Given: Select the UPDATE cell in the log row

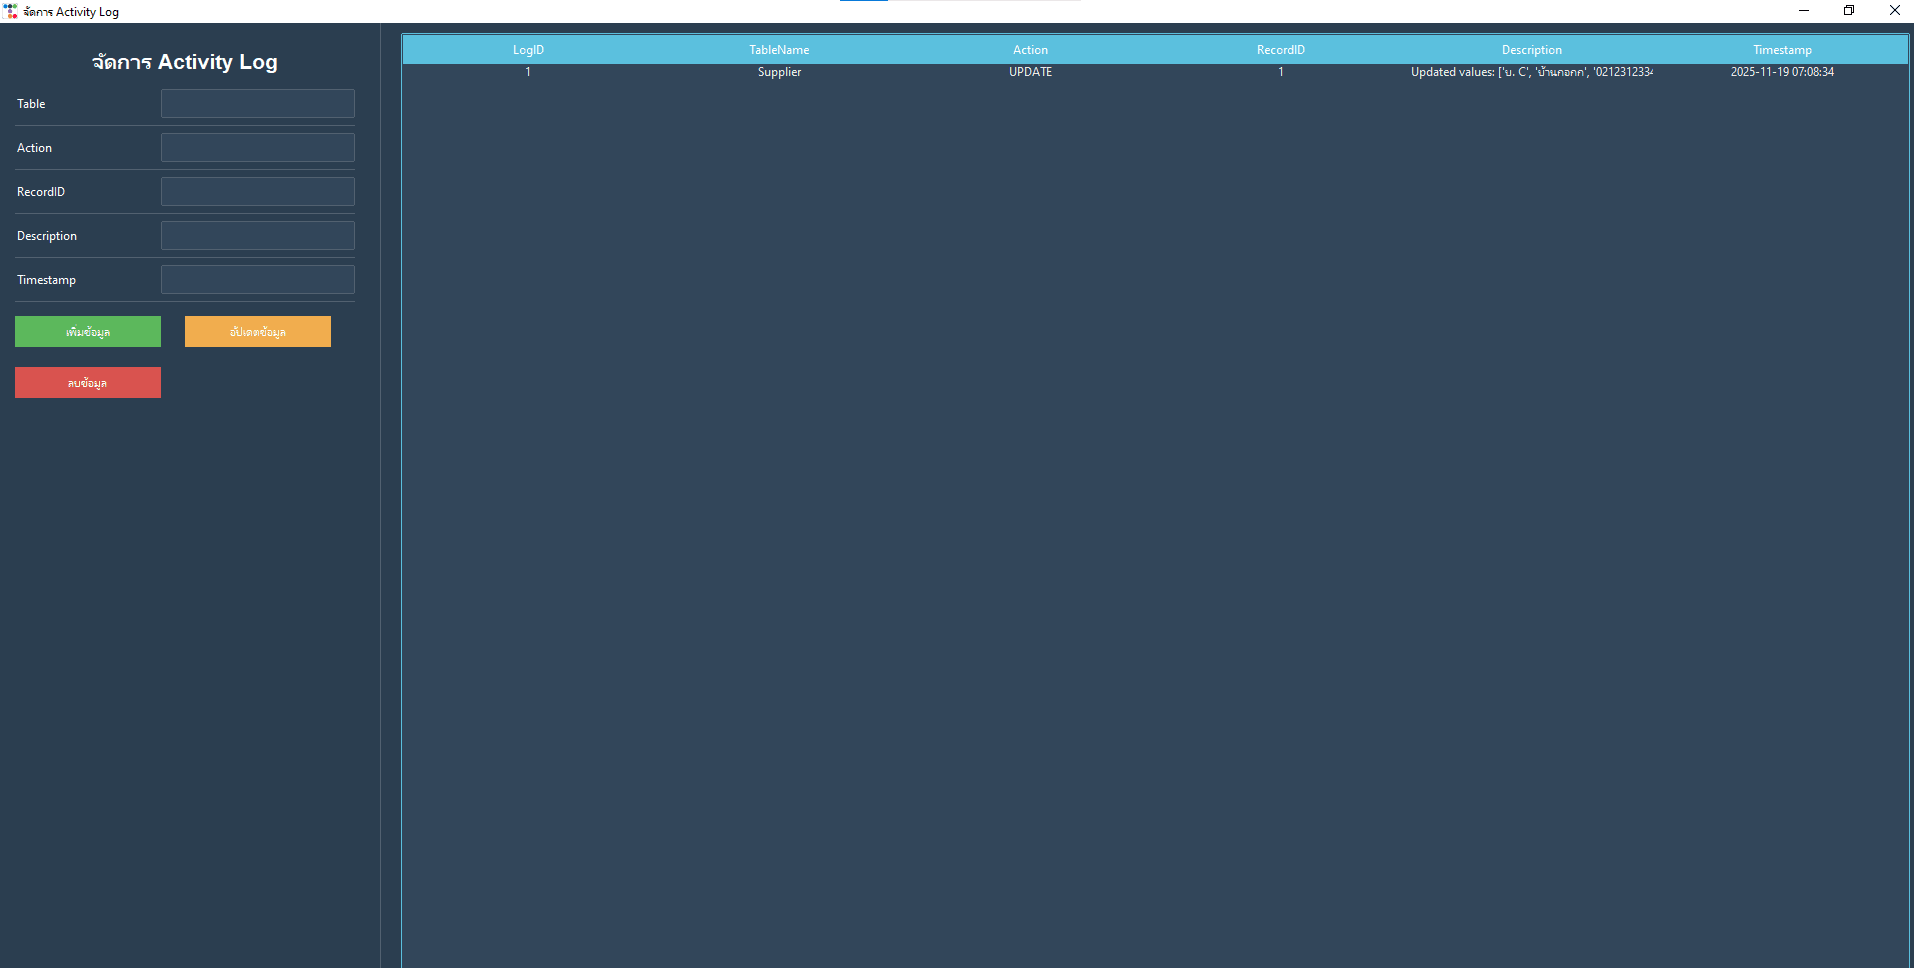Looking at the screenshot, I should (1030, 72).
